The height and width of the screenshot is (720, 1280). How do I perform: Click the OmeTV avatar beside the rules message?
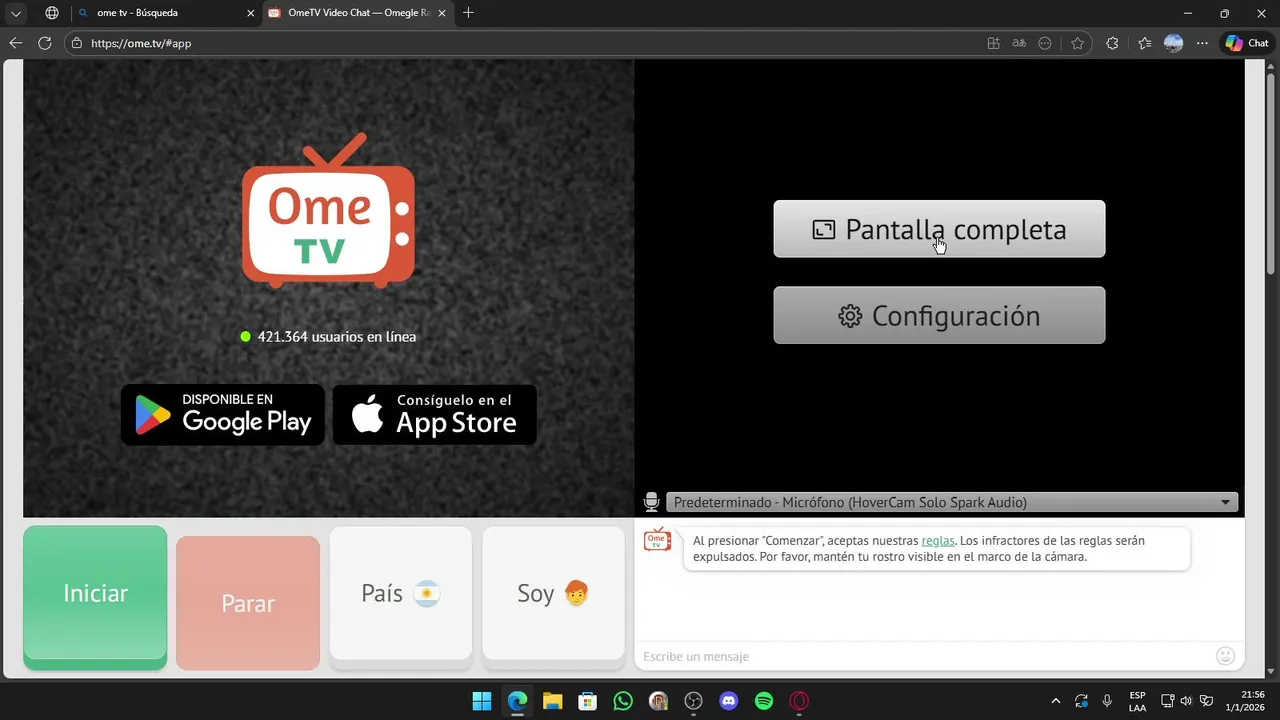click(x=657, y=540)
